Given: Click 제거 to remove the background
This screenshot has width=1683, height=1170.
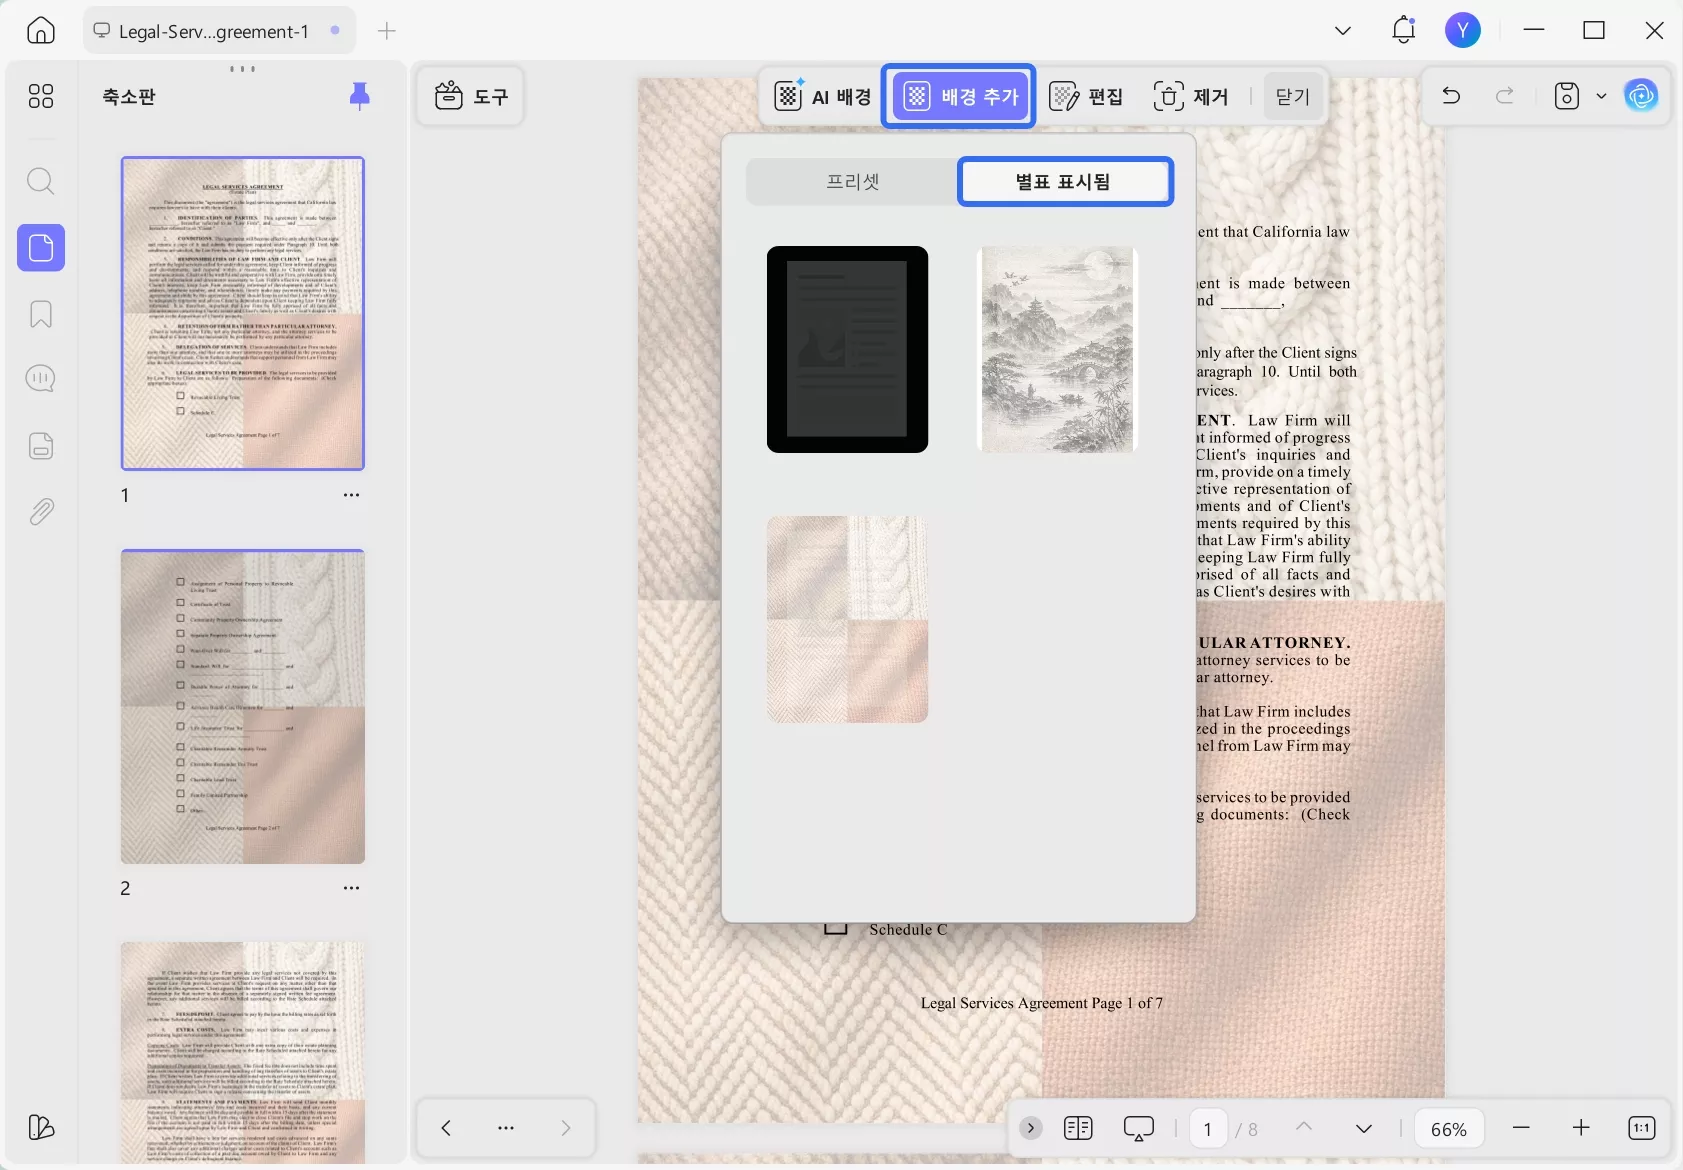Looking at the screenshot, I should click(x=1191, y=96).
